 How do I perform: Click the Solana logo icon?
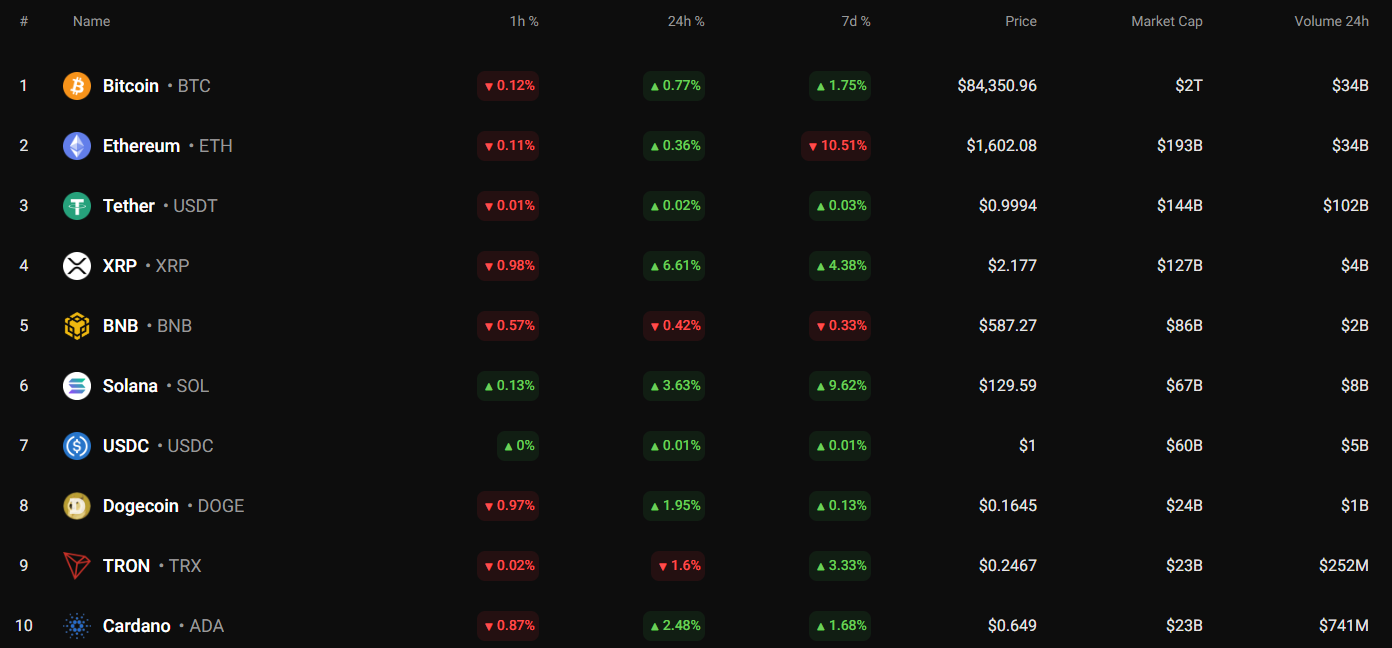point(77,386)
